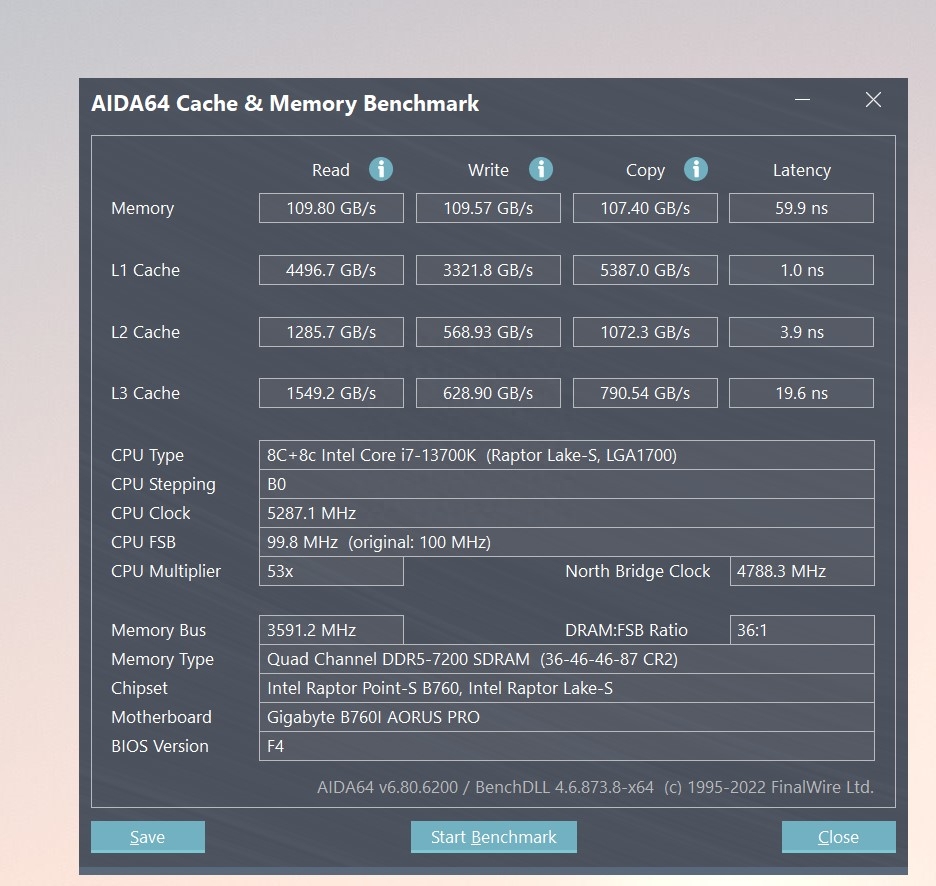936x886 pixels.
Task: Click Chipset field Intel Raptor Point-S B760
Action: pos(566,688)
